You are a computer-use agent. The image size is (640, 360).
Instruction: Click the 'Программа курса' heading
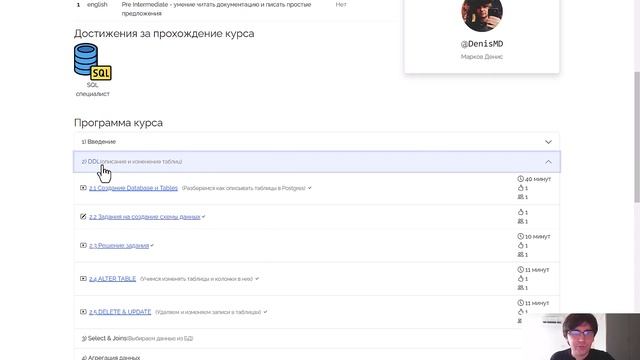pyautogui.click(x=118, y=122)
